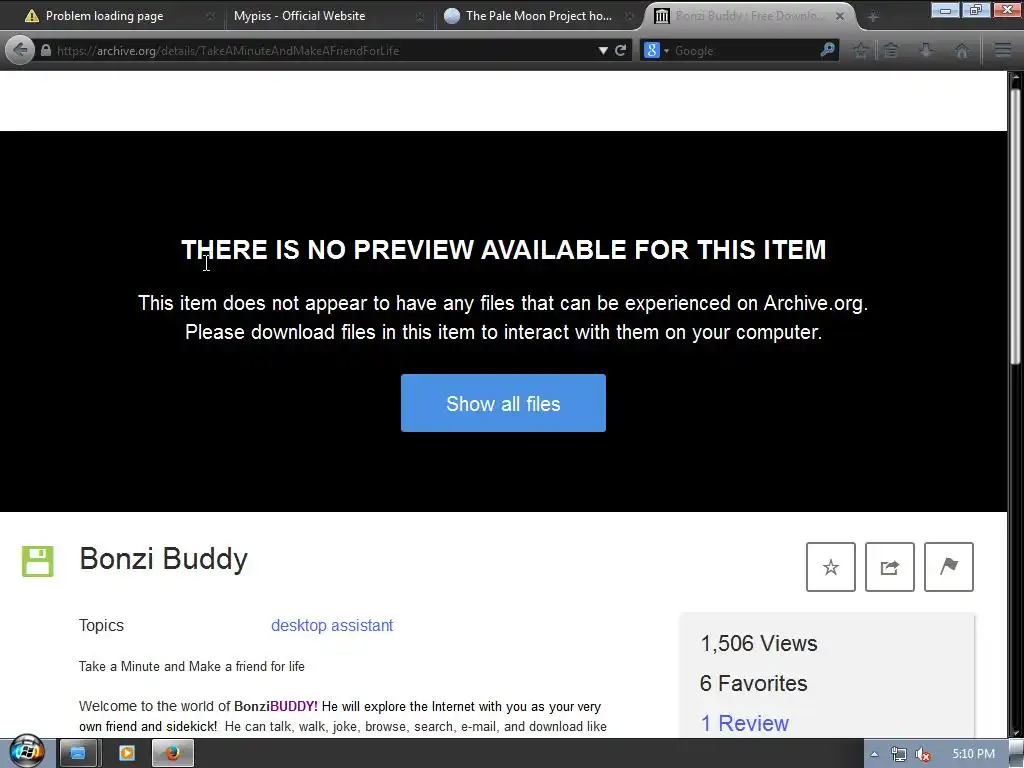Open the downloads arrow icon
The height and width of the screenshot is (768, 1024).
(926, 50)
